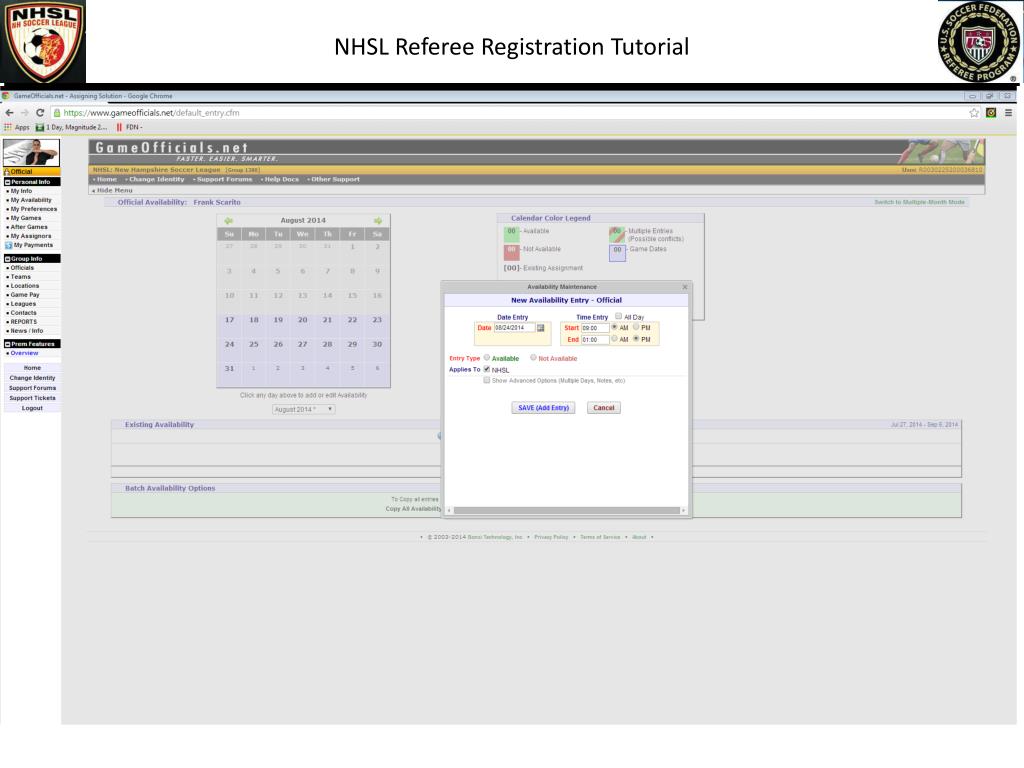The width and height of the screenshot is (1024, 768).
Task: Click the official's profile photo thumbnail
Action: pyautogui.click(x=31, y=152)
